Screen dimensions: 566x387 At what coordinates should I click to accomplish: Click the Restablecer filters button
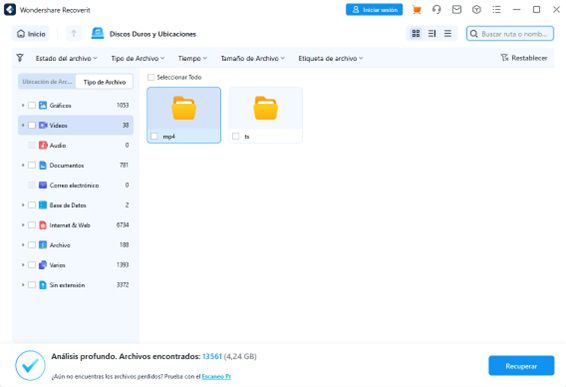coord(524,58)
